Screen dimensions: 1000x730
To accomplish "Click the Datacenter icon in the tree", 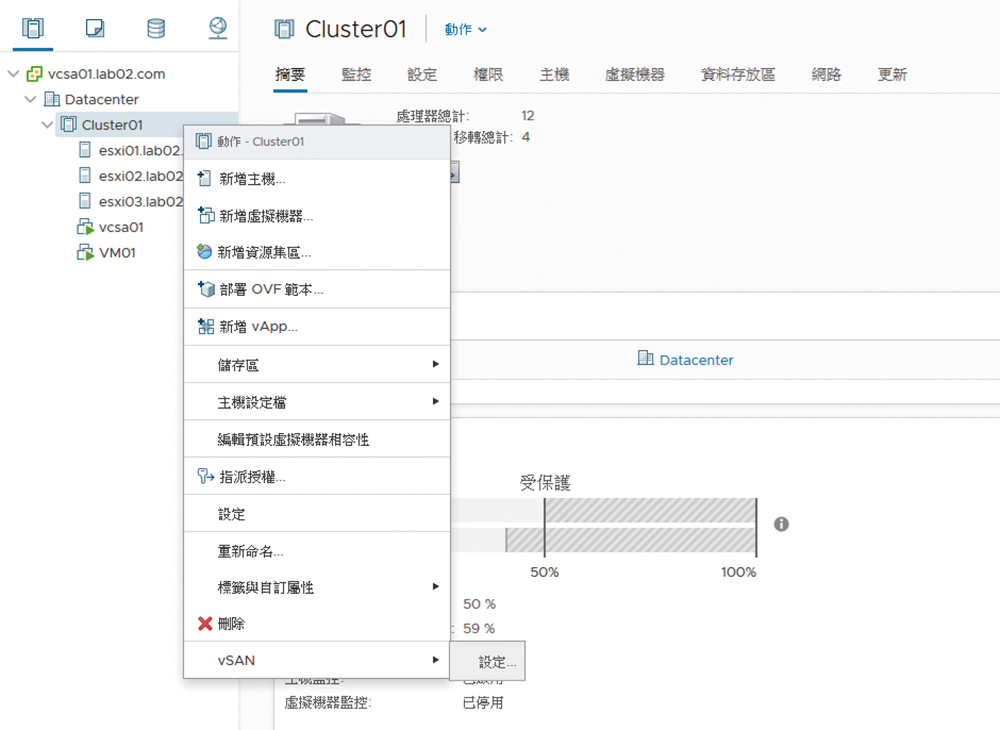I will pyautogui.click(x=52, y=99).
